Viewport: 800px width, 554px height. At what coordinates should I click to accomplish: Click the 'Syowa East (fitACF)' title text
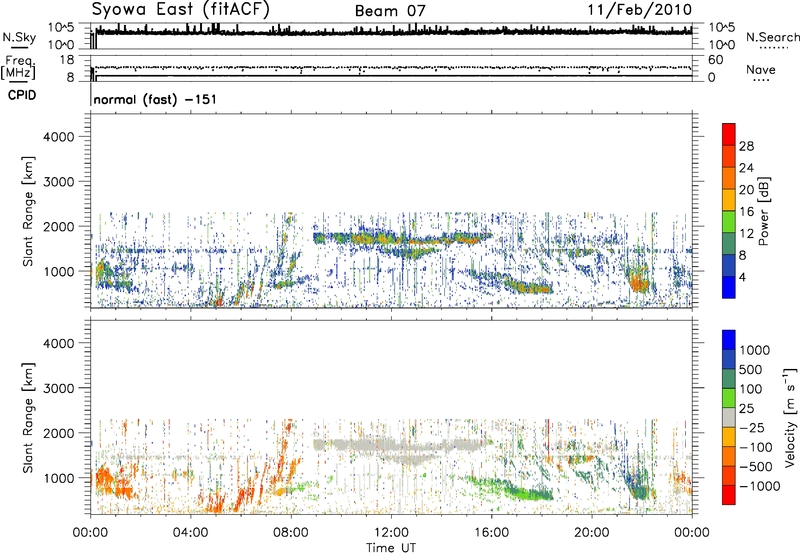(x=180, y=9)
